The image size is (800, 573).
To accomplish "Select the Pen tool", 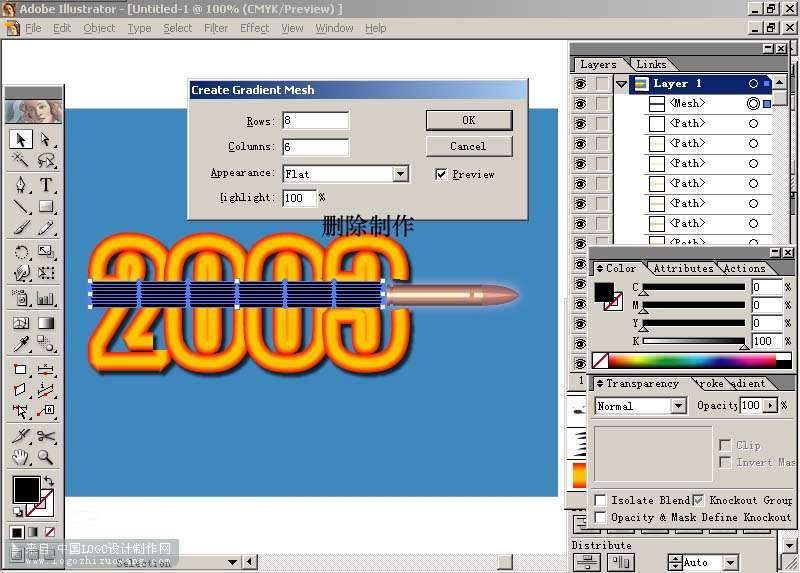I will click(20, 184).
